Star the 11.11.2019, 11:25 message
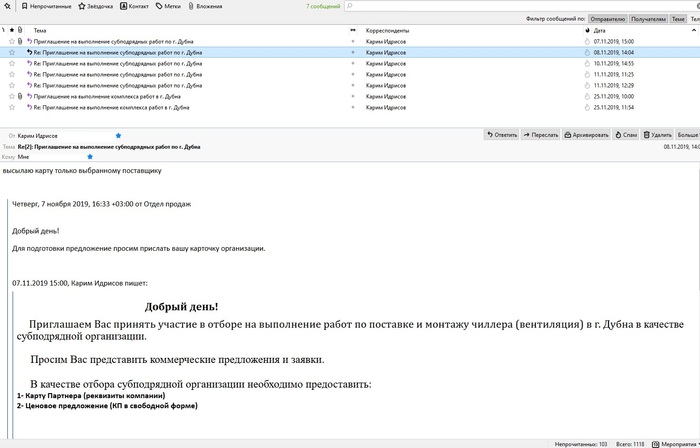Image resolution: width=700 pixels, height=448 pixels. pyautogui.click(x=12, y=75)
